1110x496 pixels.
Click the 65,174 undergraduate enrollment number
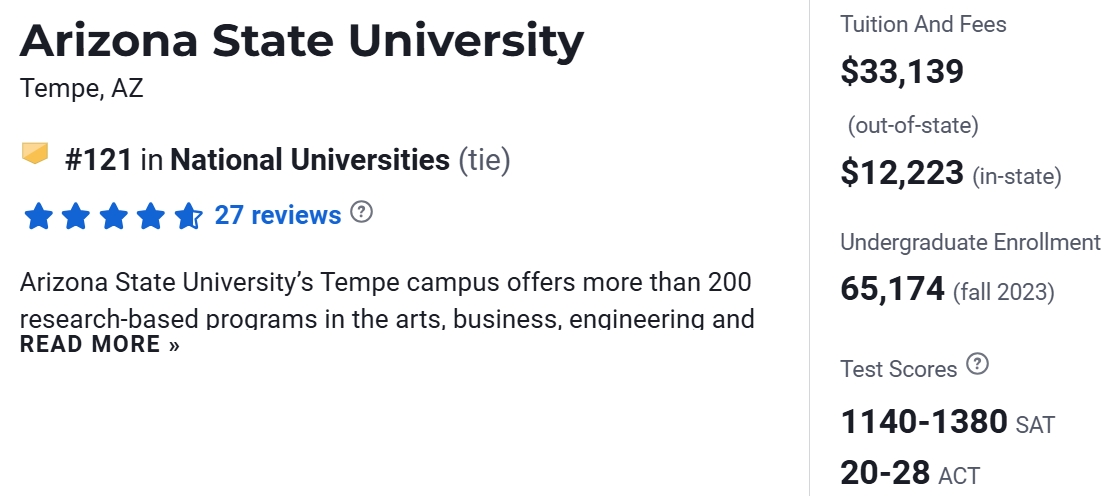(x=892, y=289)
